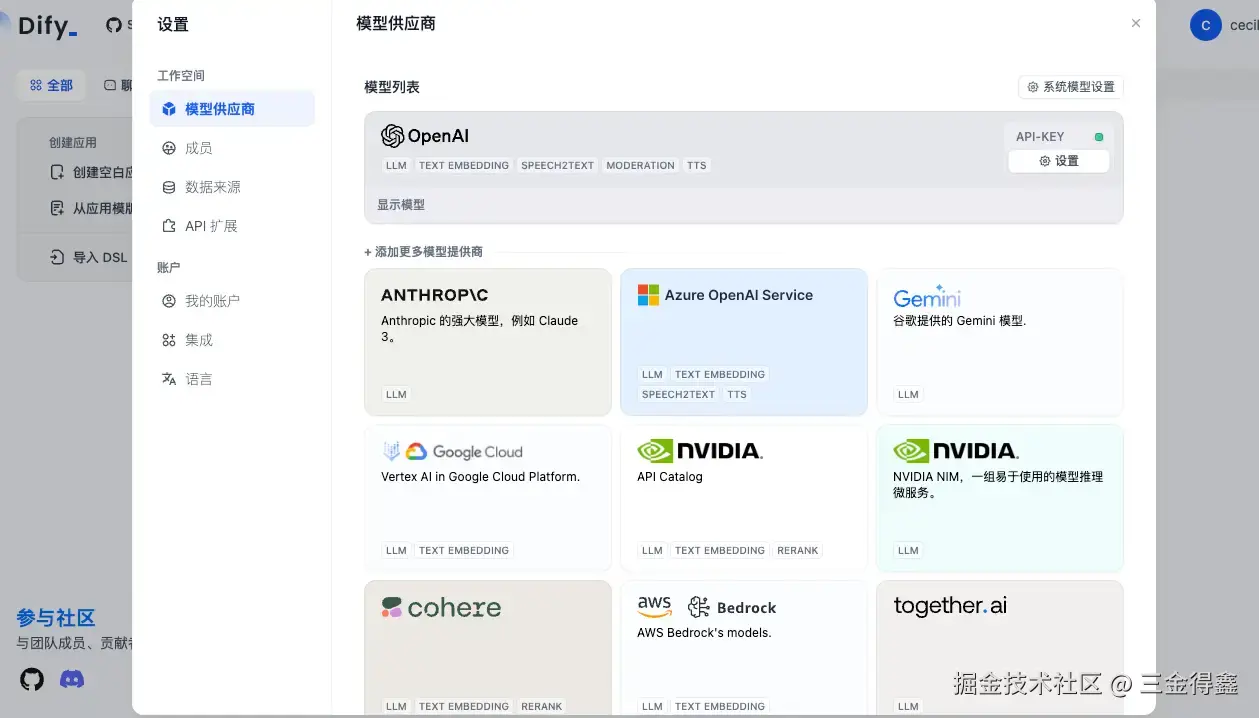1259x718 pixels.
Task: Click the OpenAI MODERATION tag
Action: (x=640, y=165)
